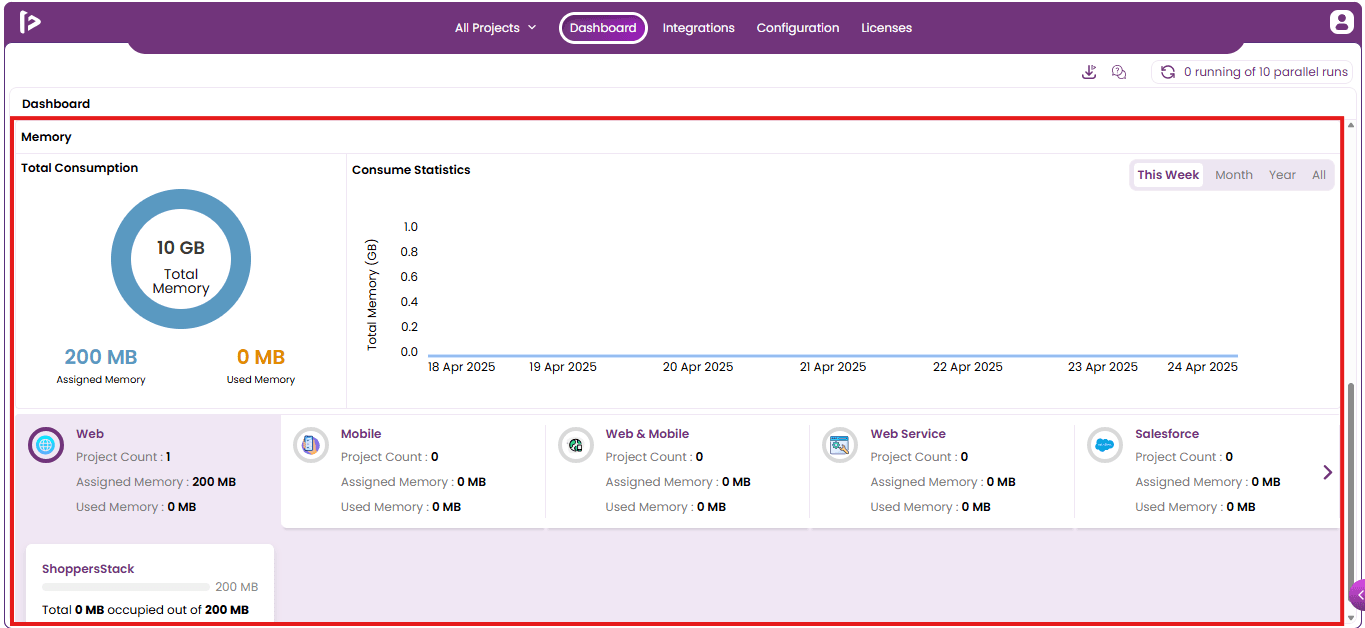
Task: Click the ShoppersStack memory progress bar
Action: 126,587
